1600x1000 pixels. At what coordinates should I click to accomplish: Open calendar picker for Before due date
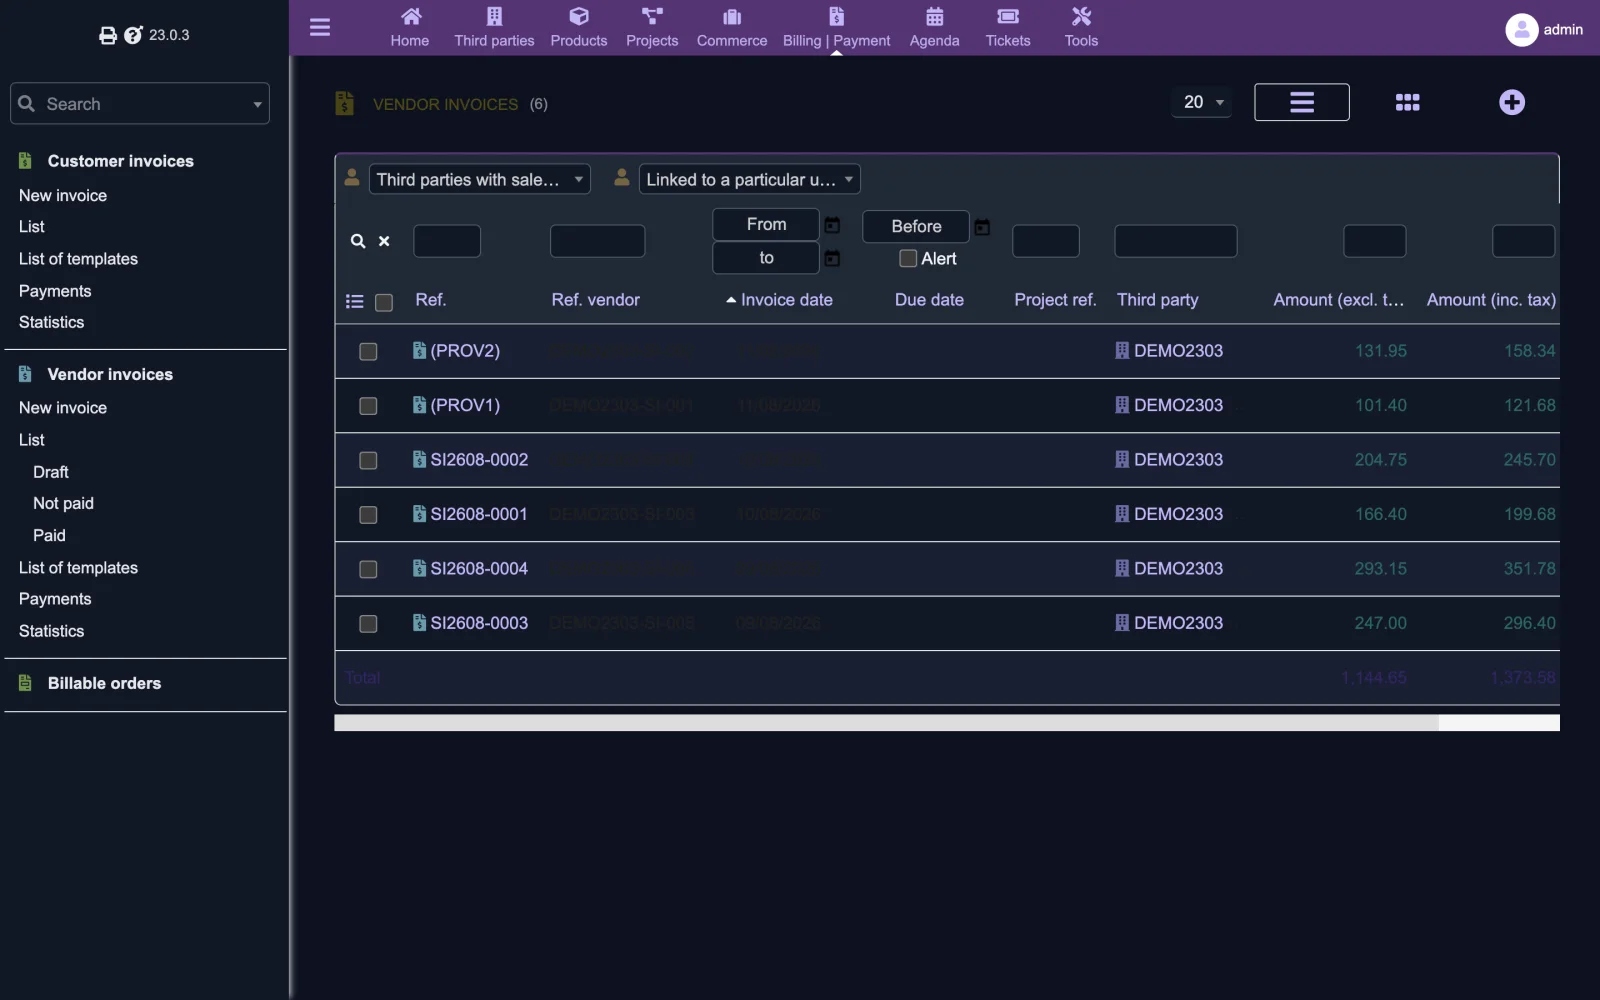click(x=982, y=227)
